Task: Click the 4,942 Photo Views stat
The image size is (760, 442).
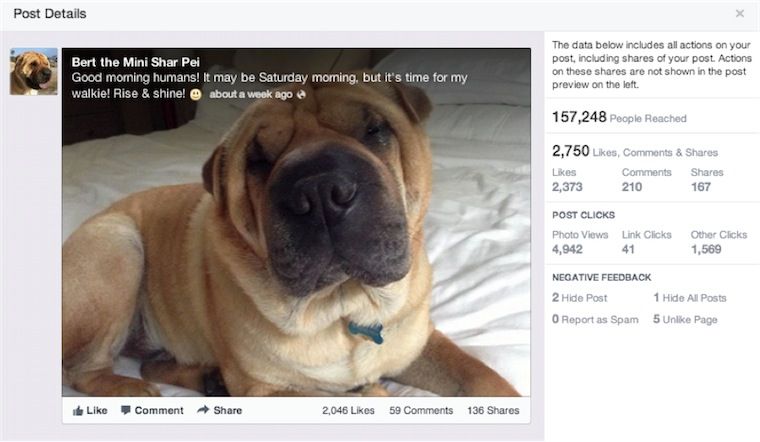Action: [x=567, y=249]
